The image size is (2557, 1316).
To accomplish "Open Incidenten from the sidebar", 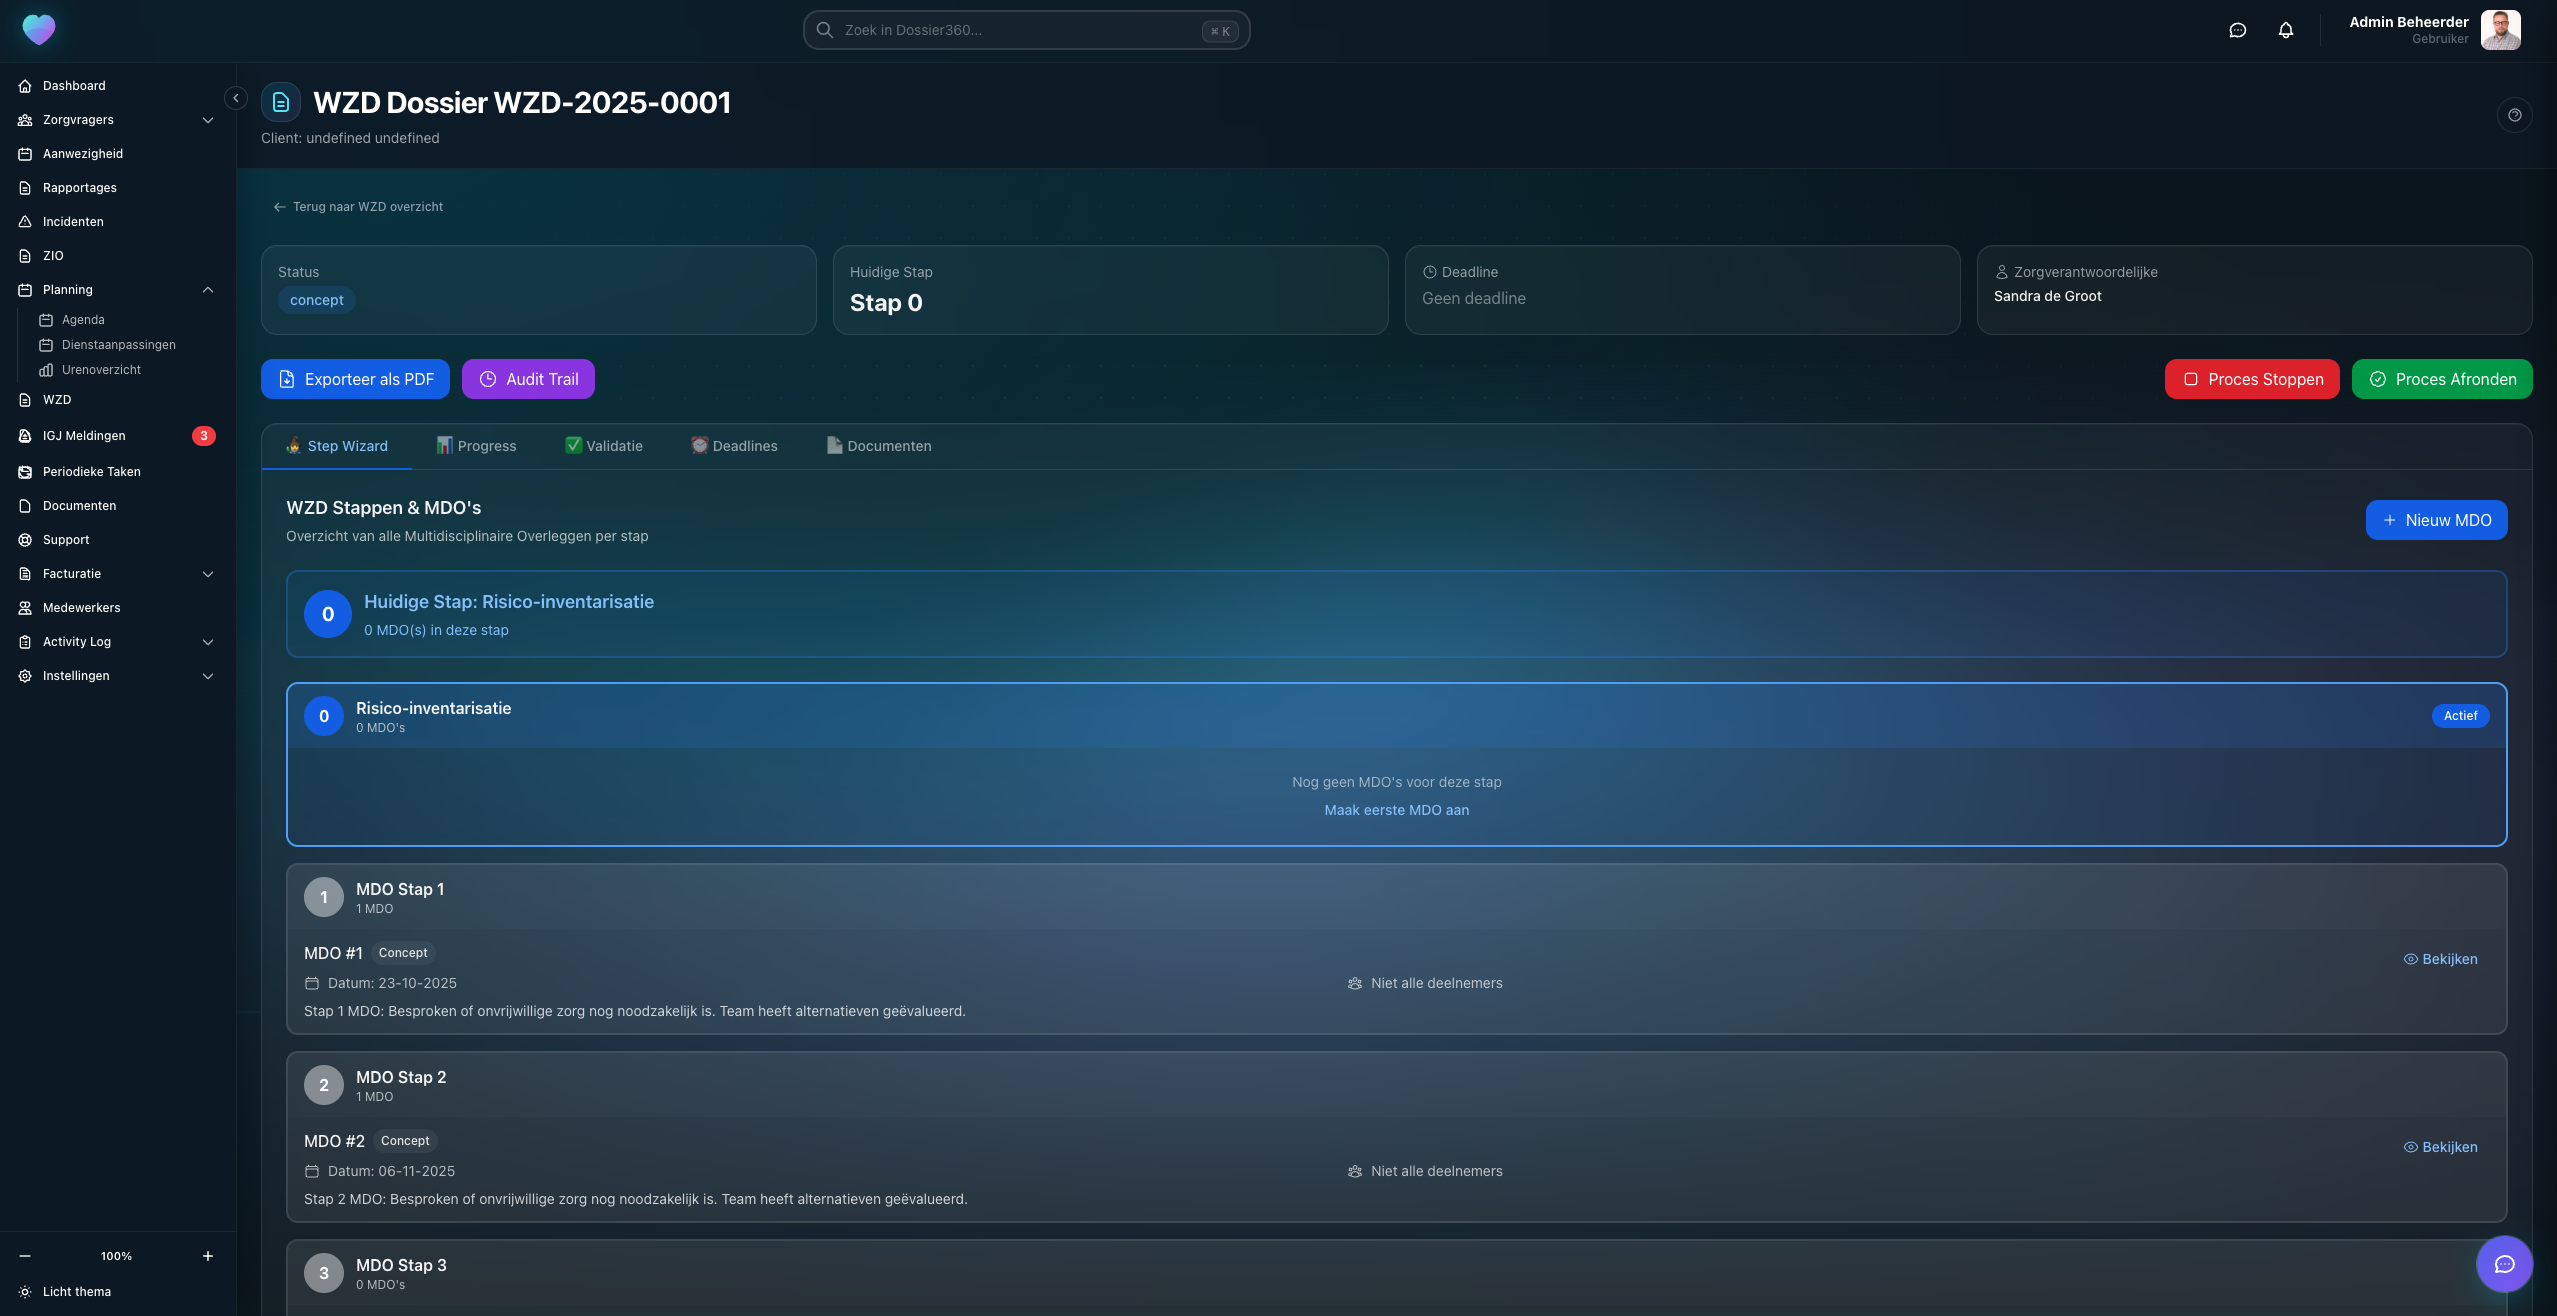I will coord(73,222).
